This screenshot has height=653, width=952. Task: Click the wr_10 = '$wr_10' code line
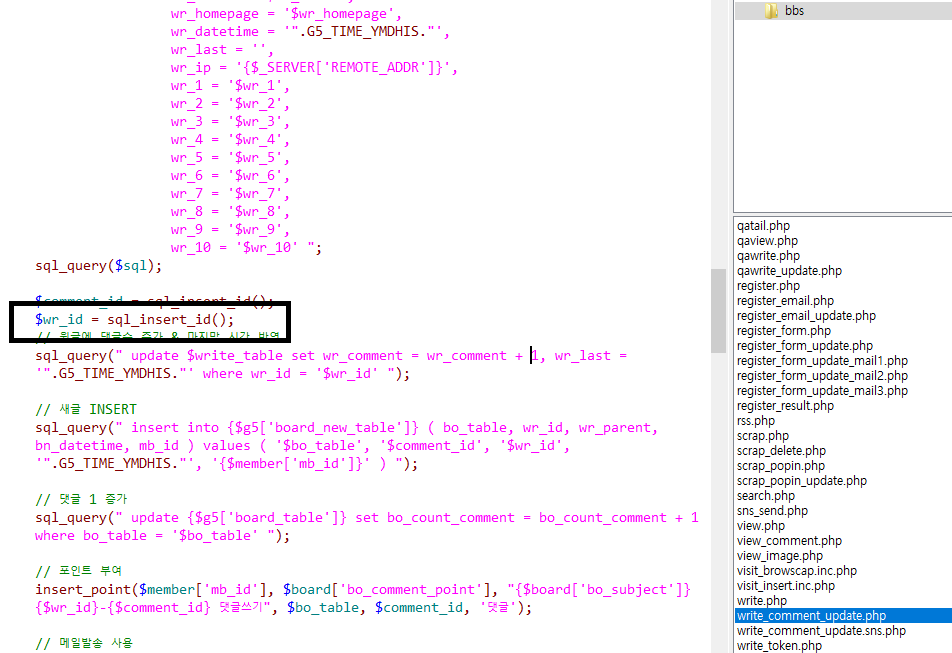point(246,248)
